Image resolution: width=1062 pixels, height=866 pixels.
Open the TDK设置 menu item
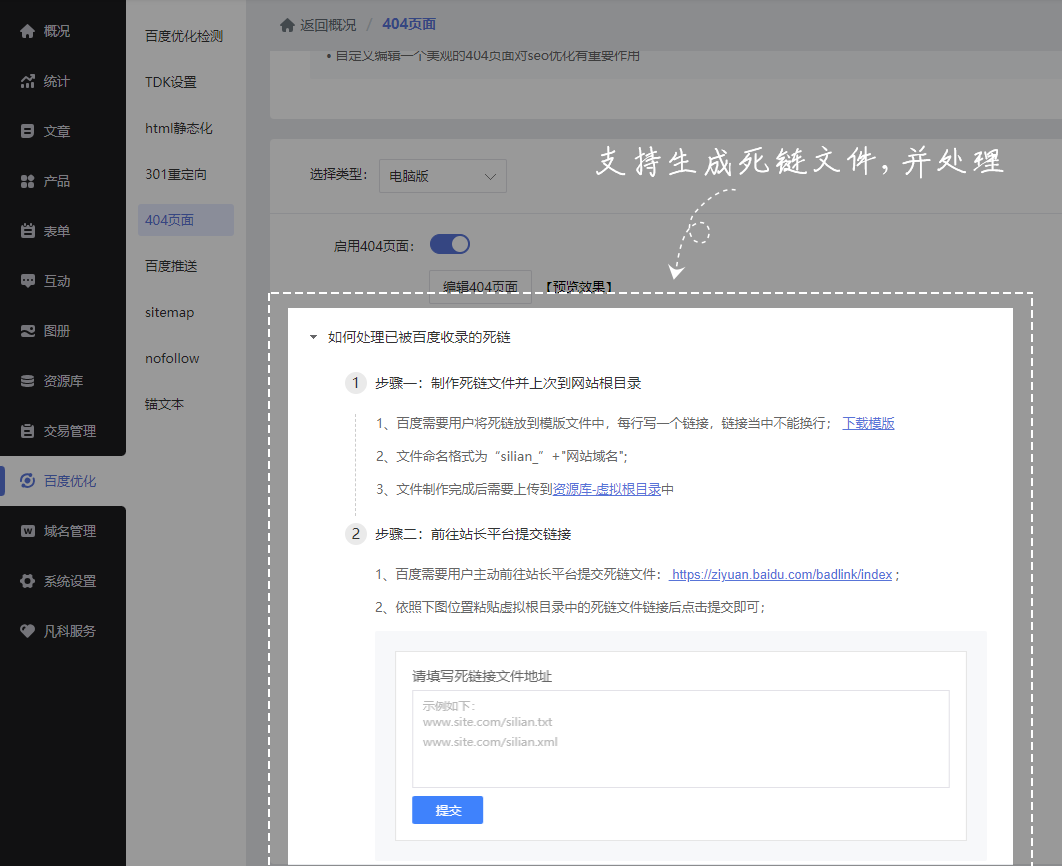[x=171, y=82]
